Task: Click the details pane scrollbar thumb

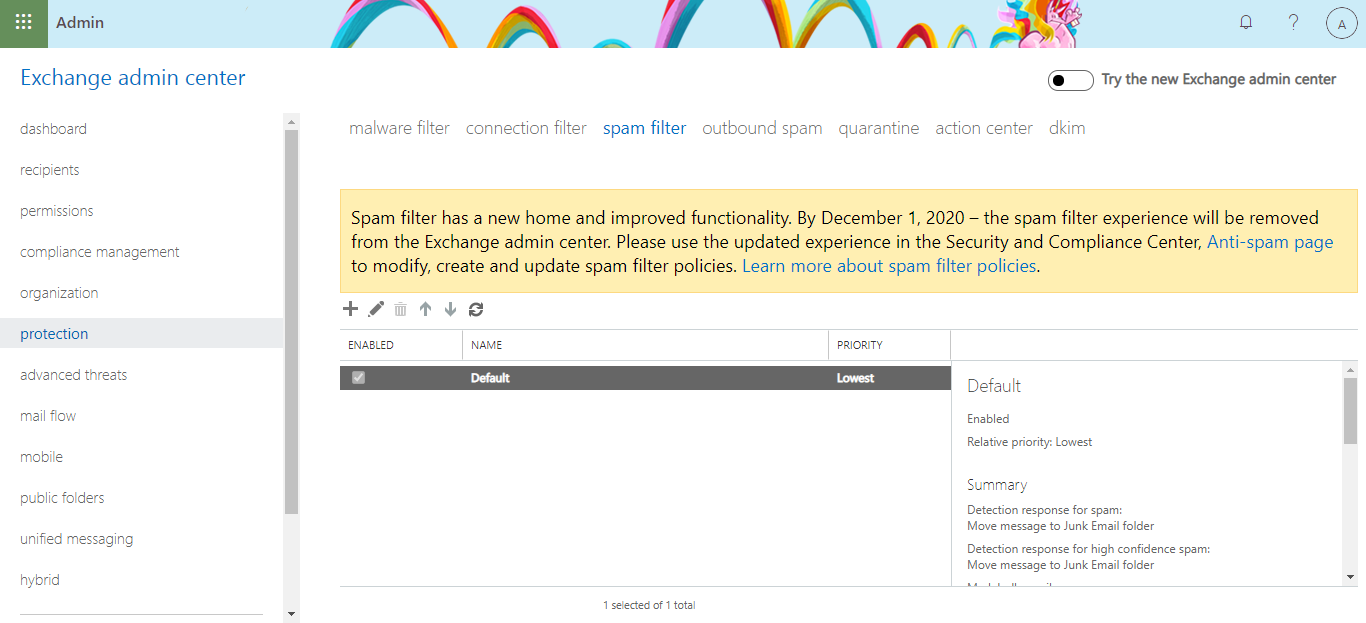Action: pos(1350,410)
